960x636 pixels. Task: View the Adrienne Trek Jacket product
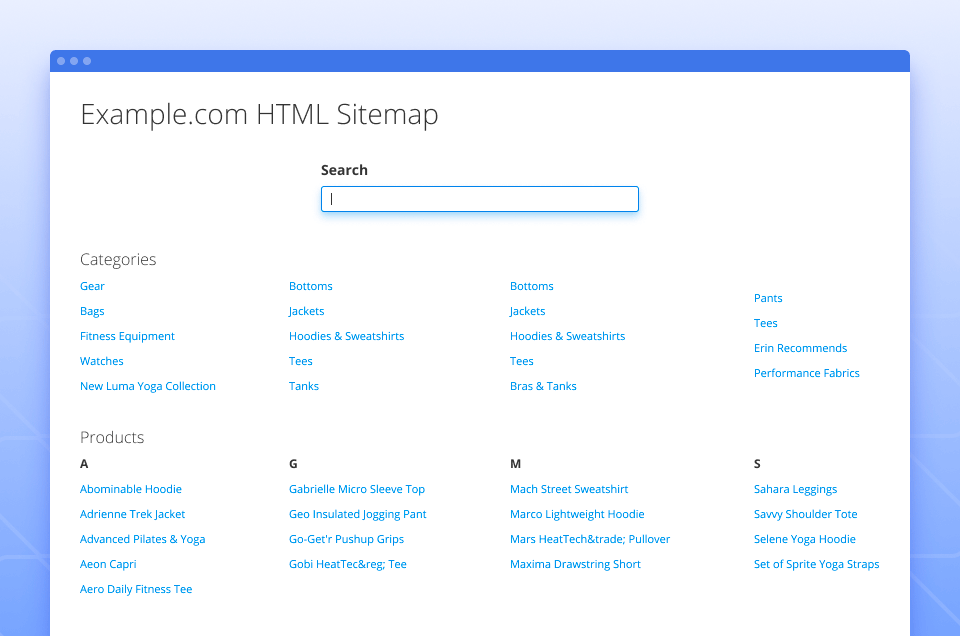point(132,514)
